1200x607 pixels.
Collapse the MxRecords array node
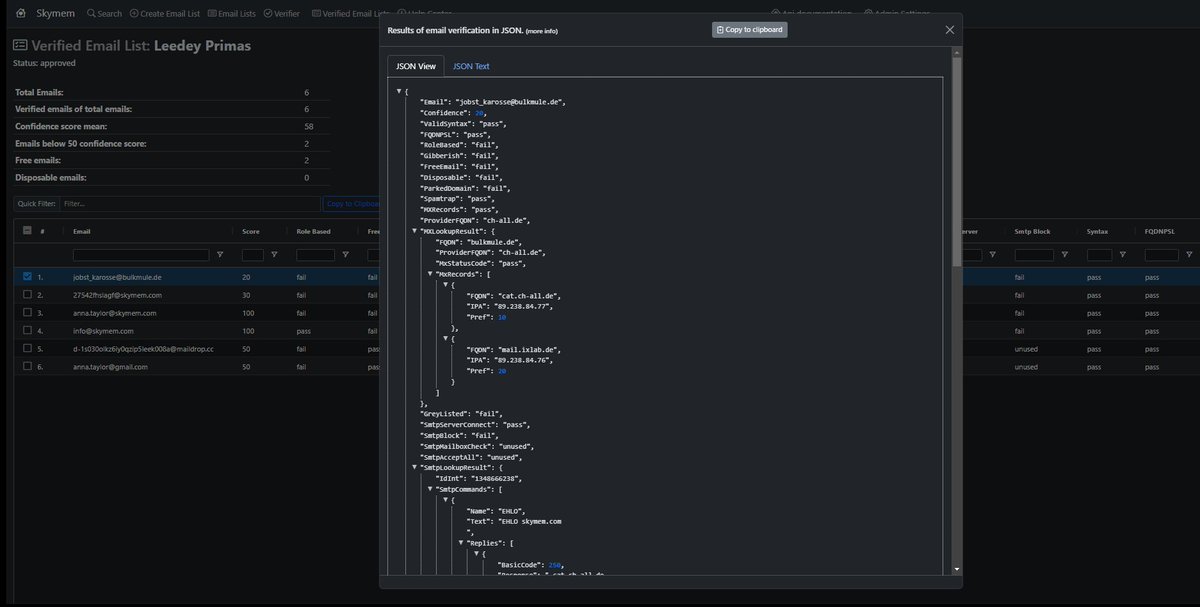pos(431,273)
